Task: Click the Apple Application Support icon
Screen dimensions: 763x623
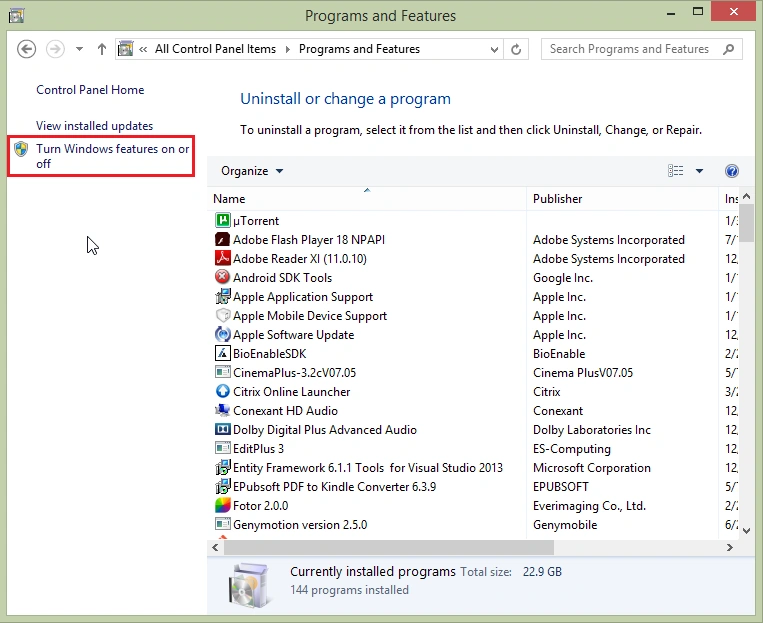Action: tap(222, 296)
